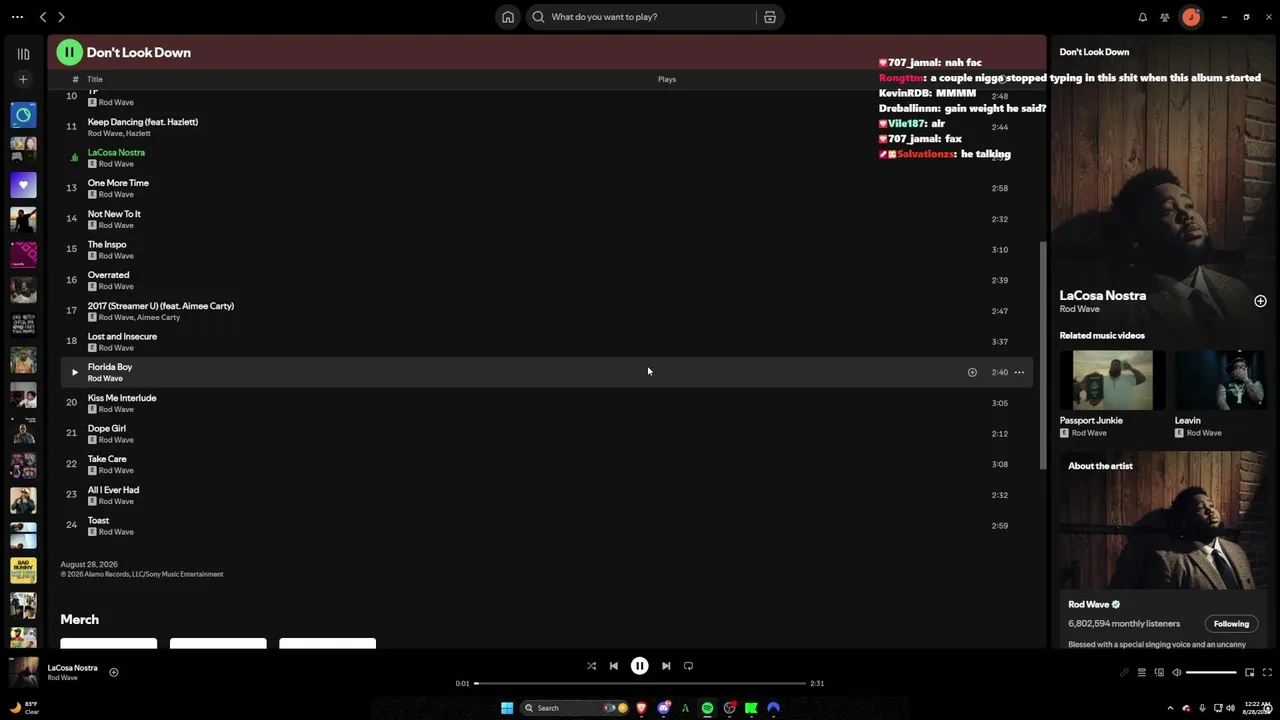Show hidden system tray icons
1280x720 pixels.
[x=1170, y=708]
